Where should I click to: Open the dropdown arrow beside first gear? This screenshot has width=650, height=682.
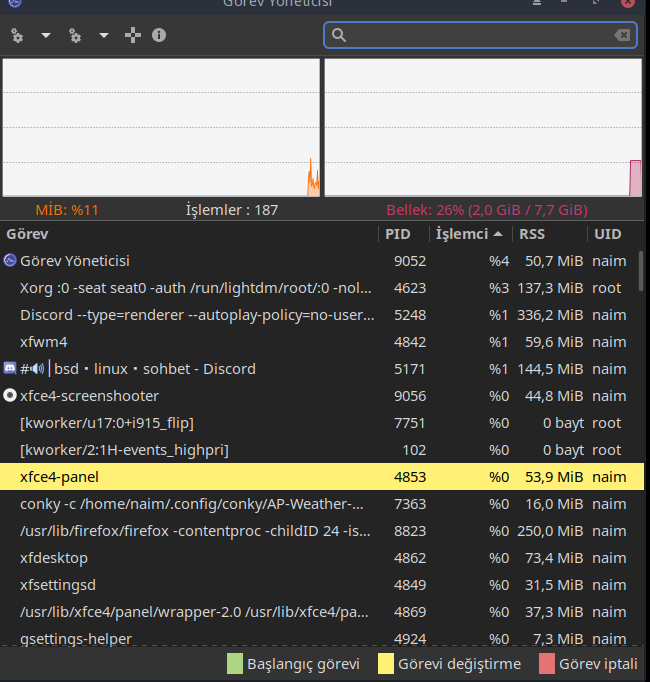tap(45, 36)
